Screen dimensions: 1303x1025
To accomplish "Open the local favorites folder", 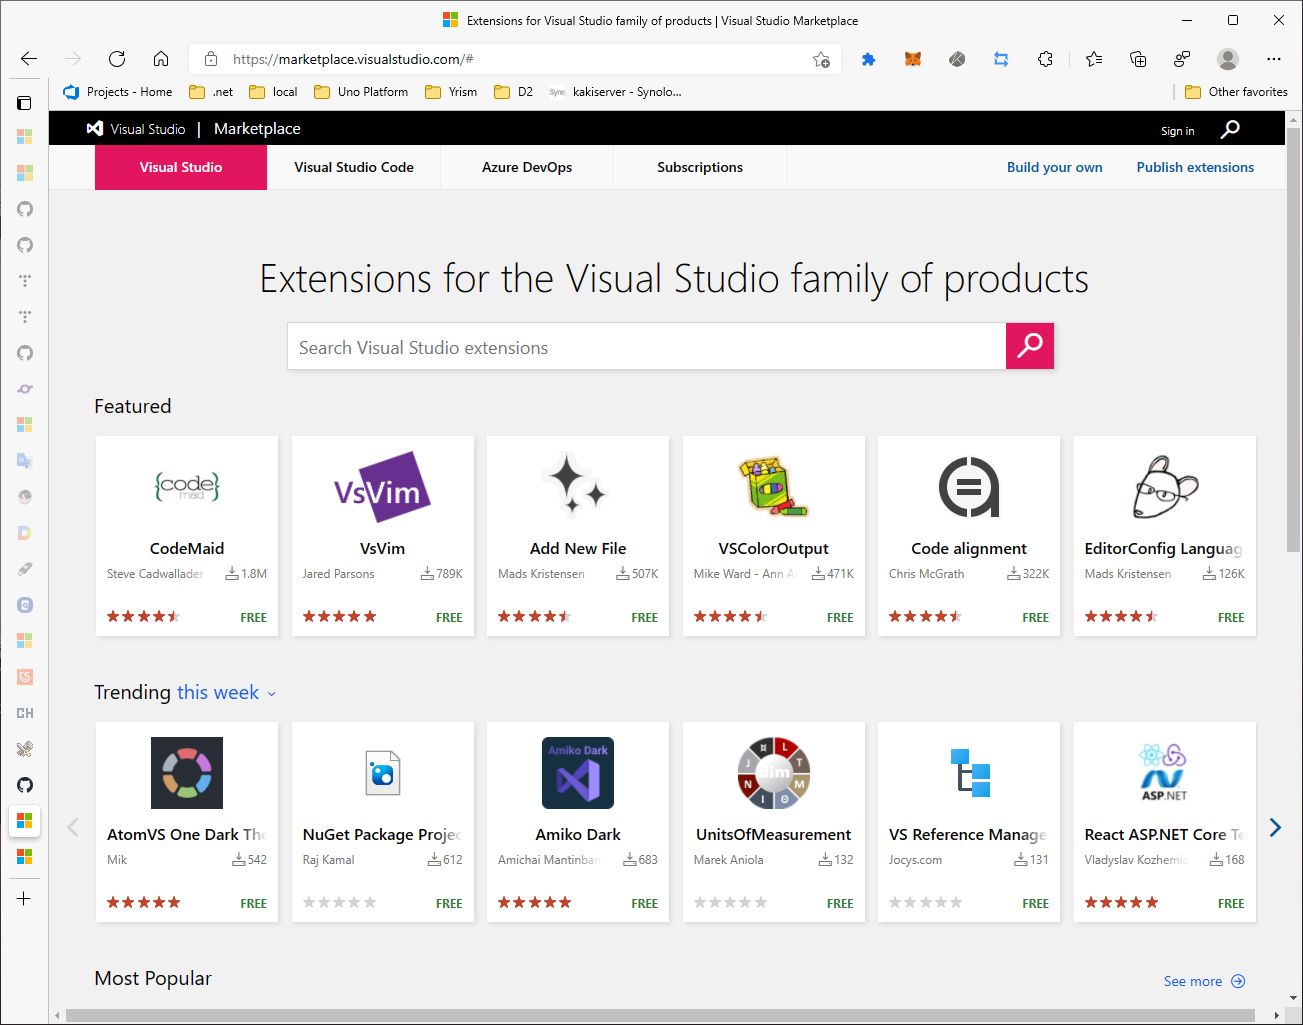I will pos(273,92).
